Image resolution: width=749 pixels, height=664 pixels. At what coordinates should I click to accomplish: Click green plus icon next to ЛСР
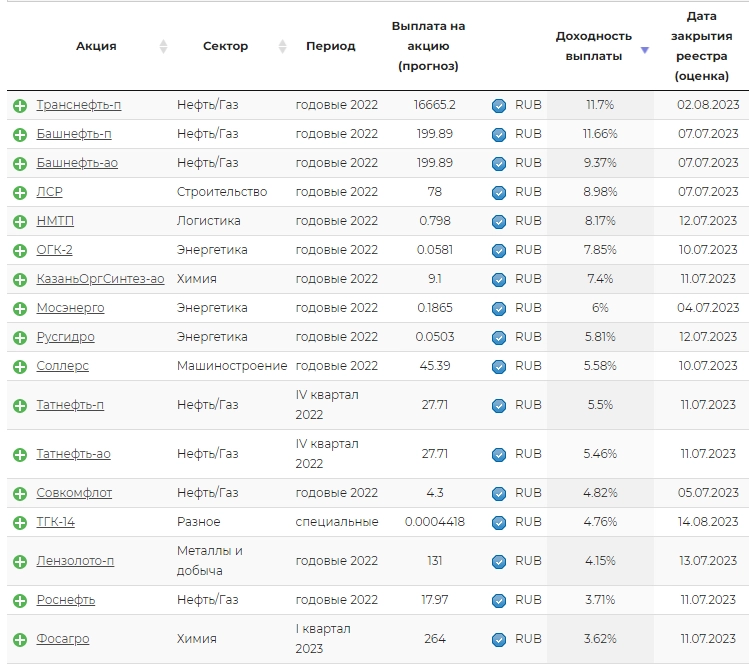point(19,193)
